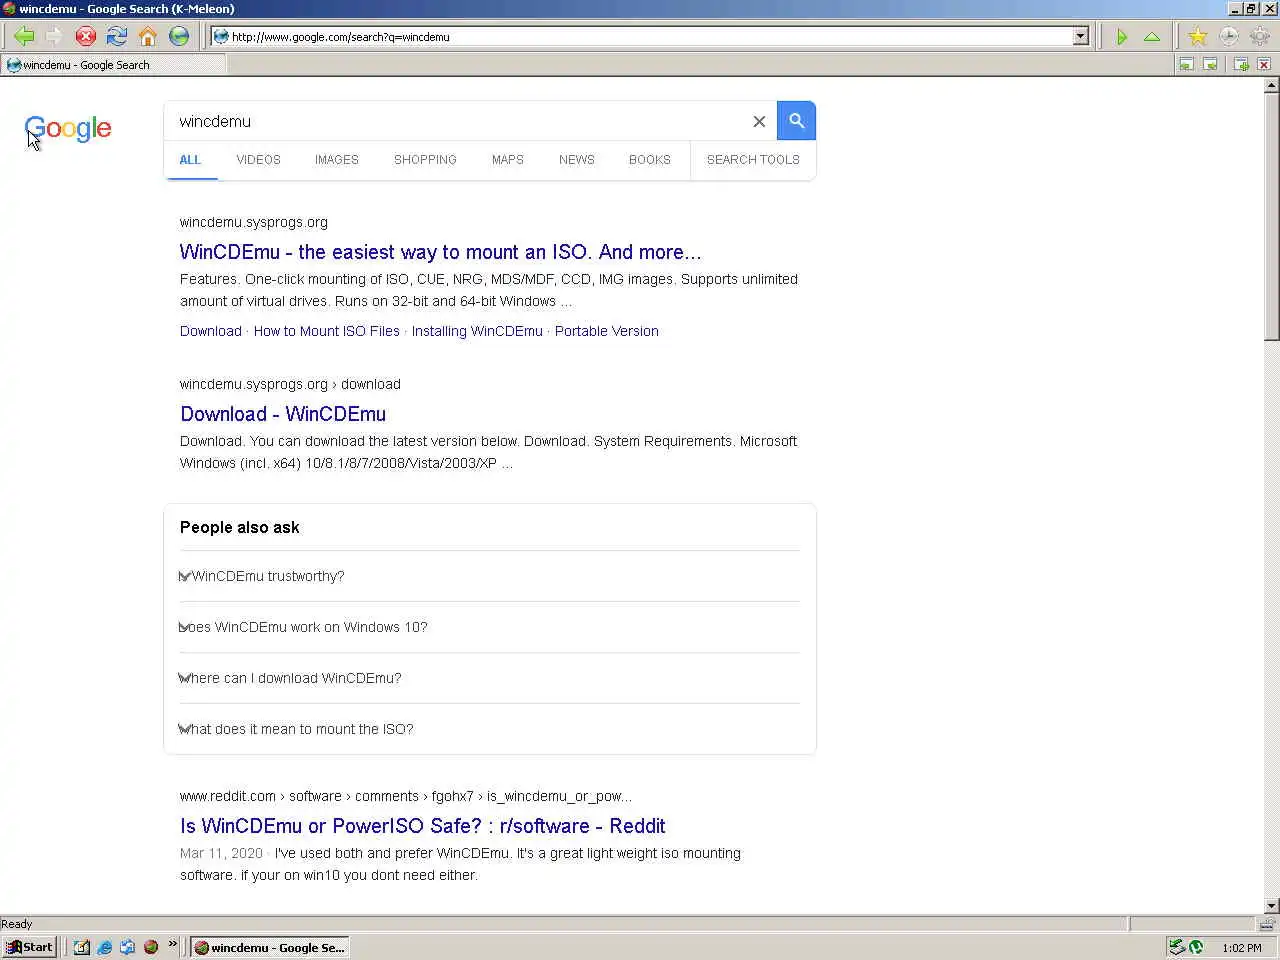Expand What does it mean to mount the ISO

pyautogui.click(x=490, y=729)
